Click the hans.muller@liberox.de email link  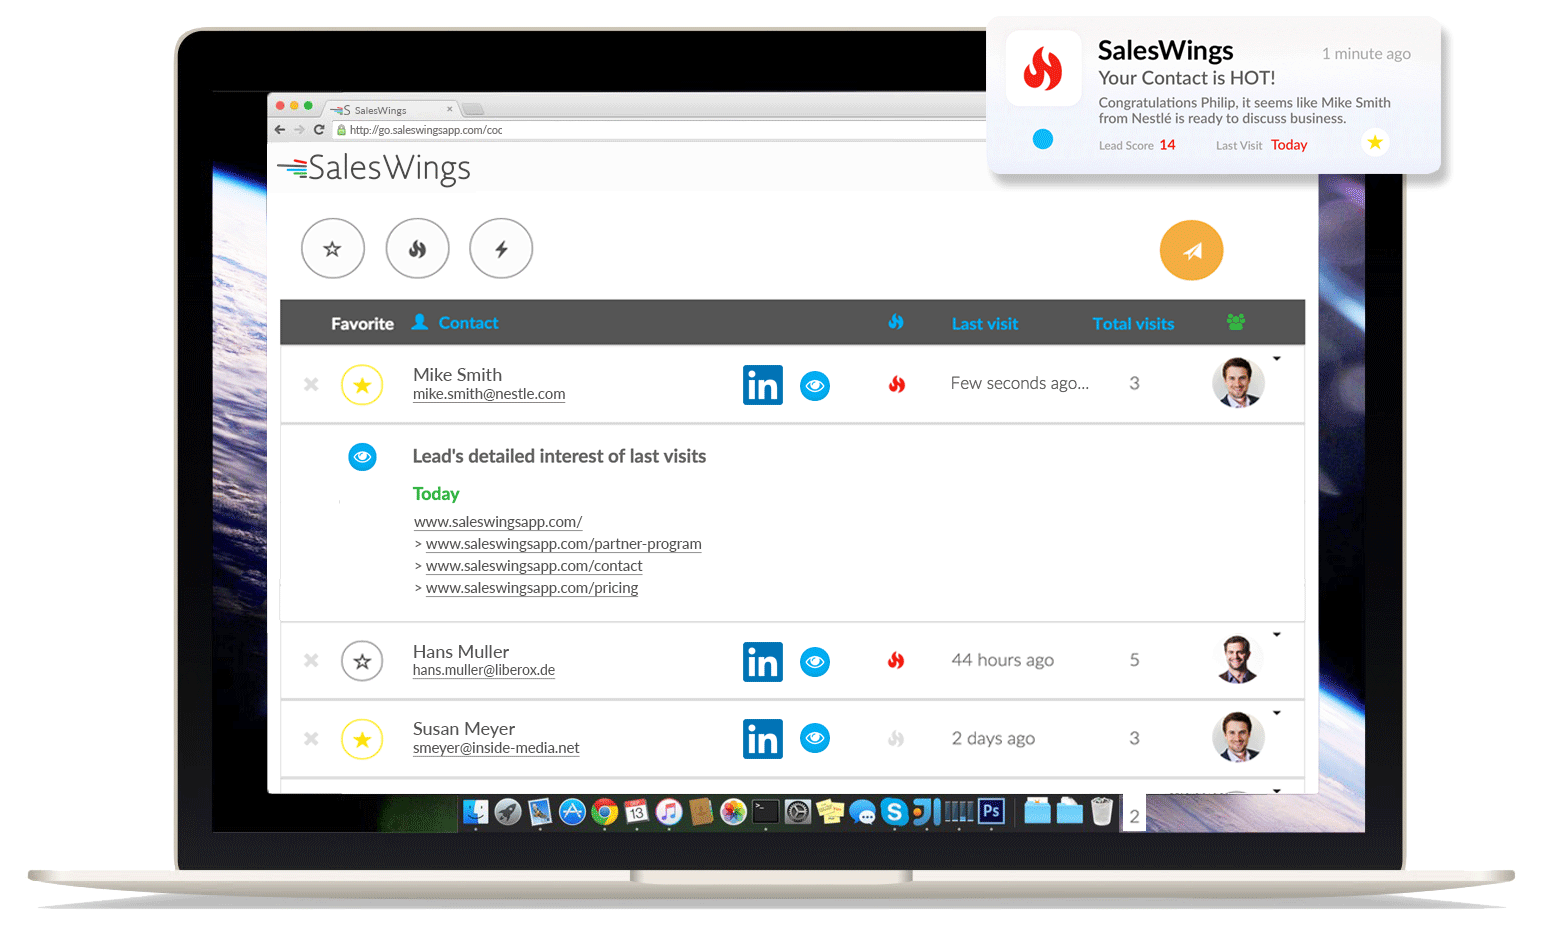pyautogui.click(x=484, y=670)
